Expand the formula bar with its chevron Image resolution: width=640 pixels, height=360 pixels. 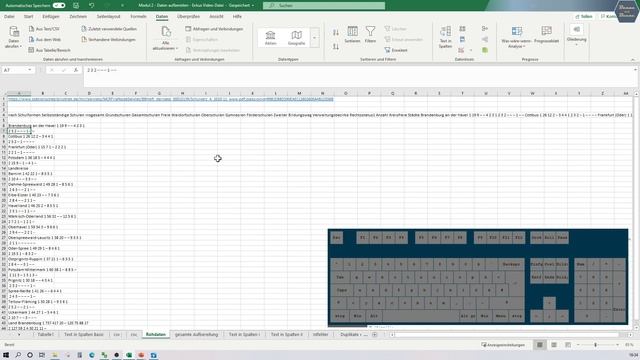[x=635, y=70]
